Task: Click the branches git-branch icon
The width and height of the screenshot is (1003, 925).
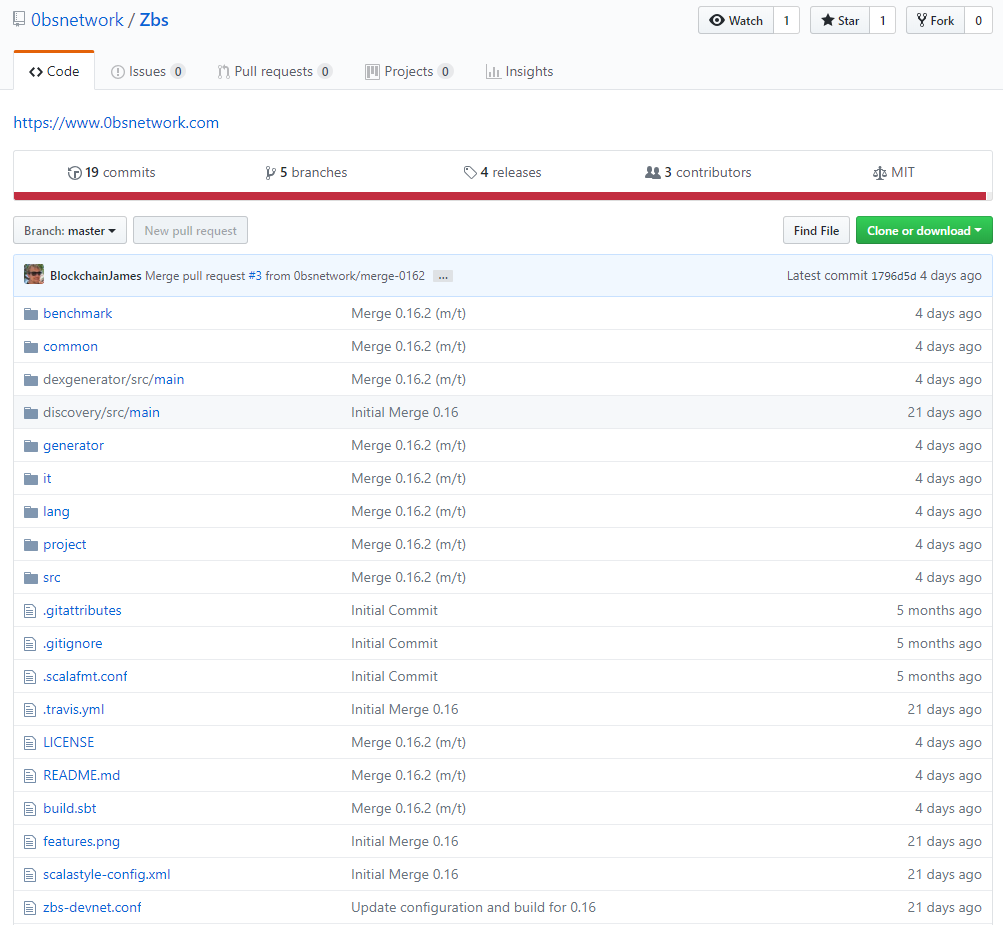Action: pyautogui.click(x=271, y=173)
